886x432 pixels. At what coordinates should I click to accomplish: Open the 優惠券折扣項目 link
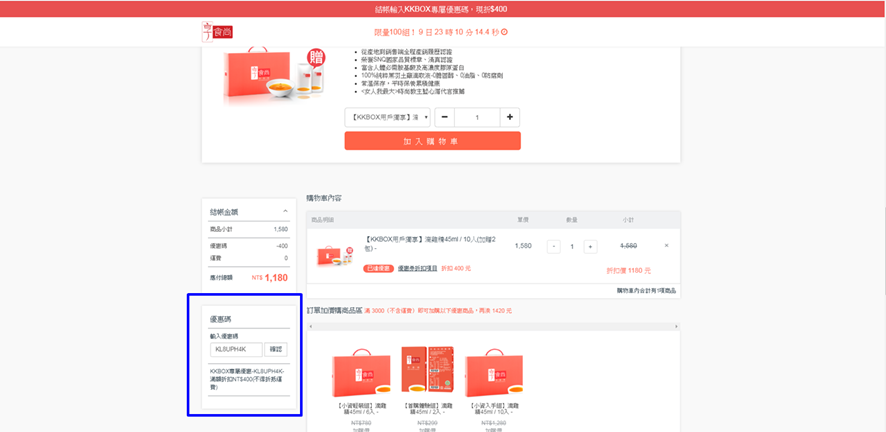pos(417,268)
